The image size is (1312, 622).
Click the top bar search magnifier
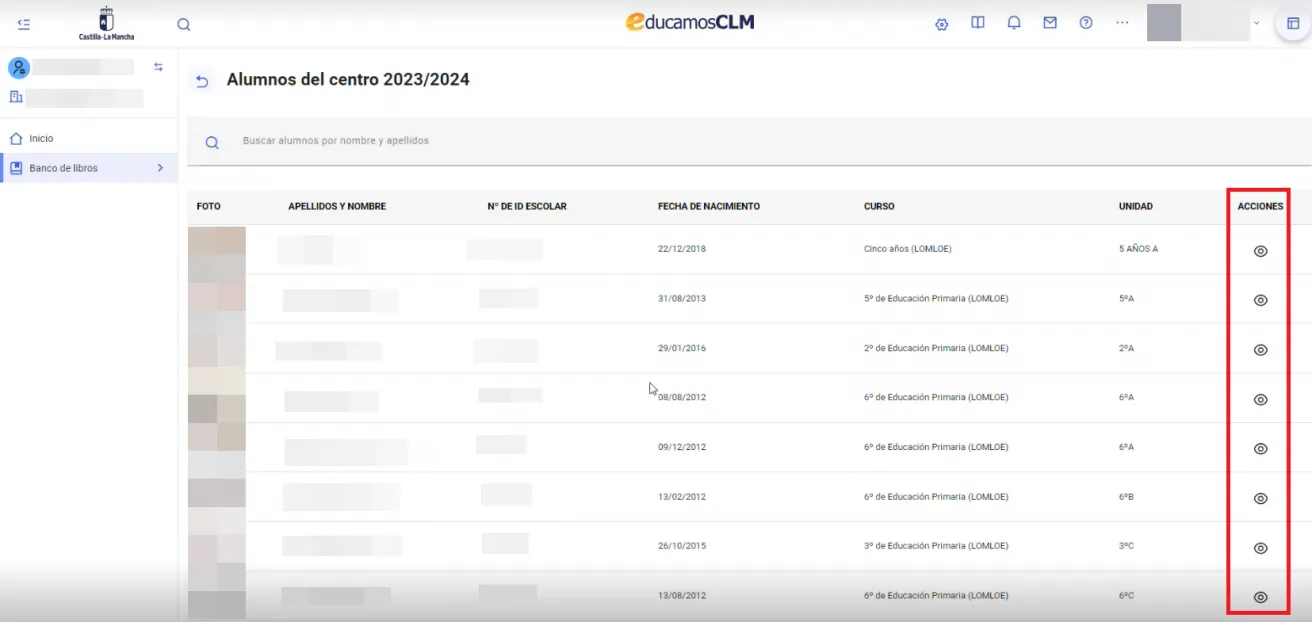183,25
